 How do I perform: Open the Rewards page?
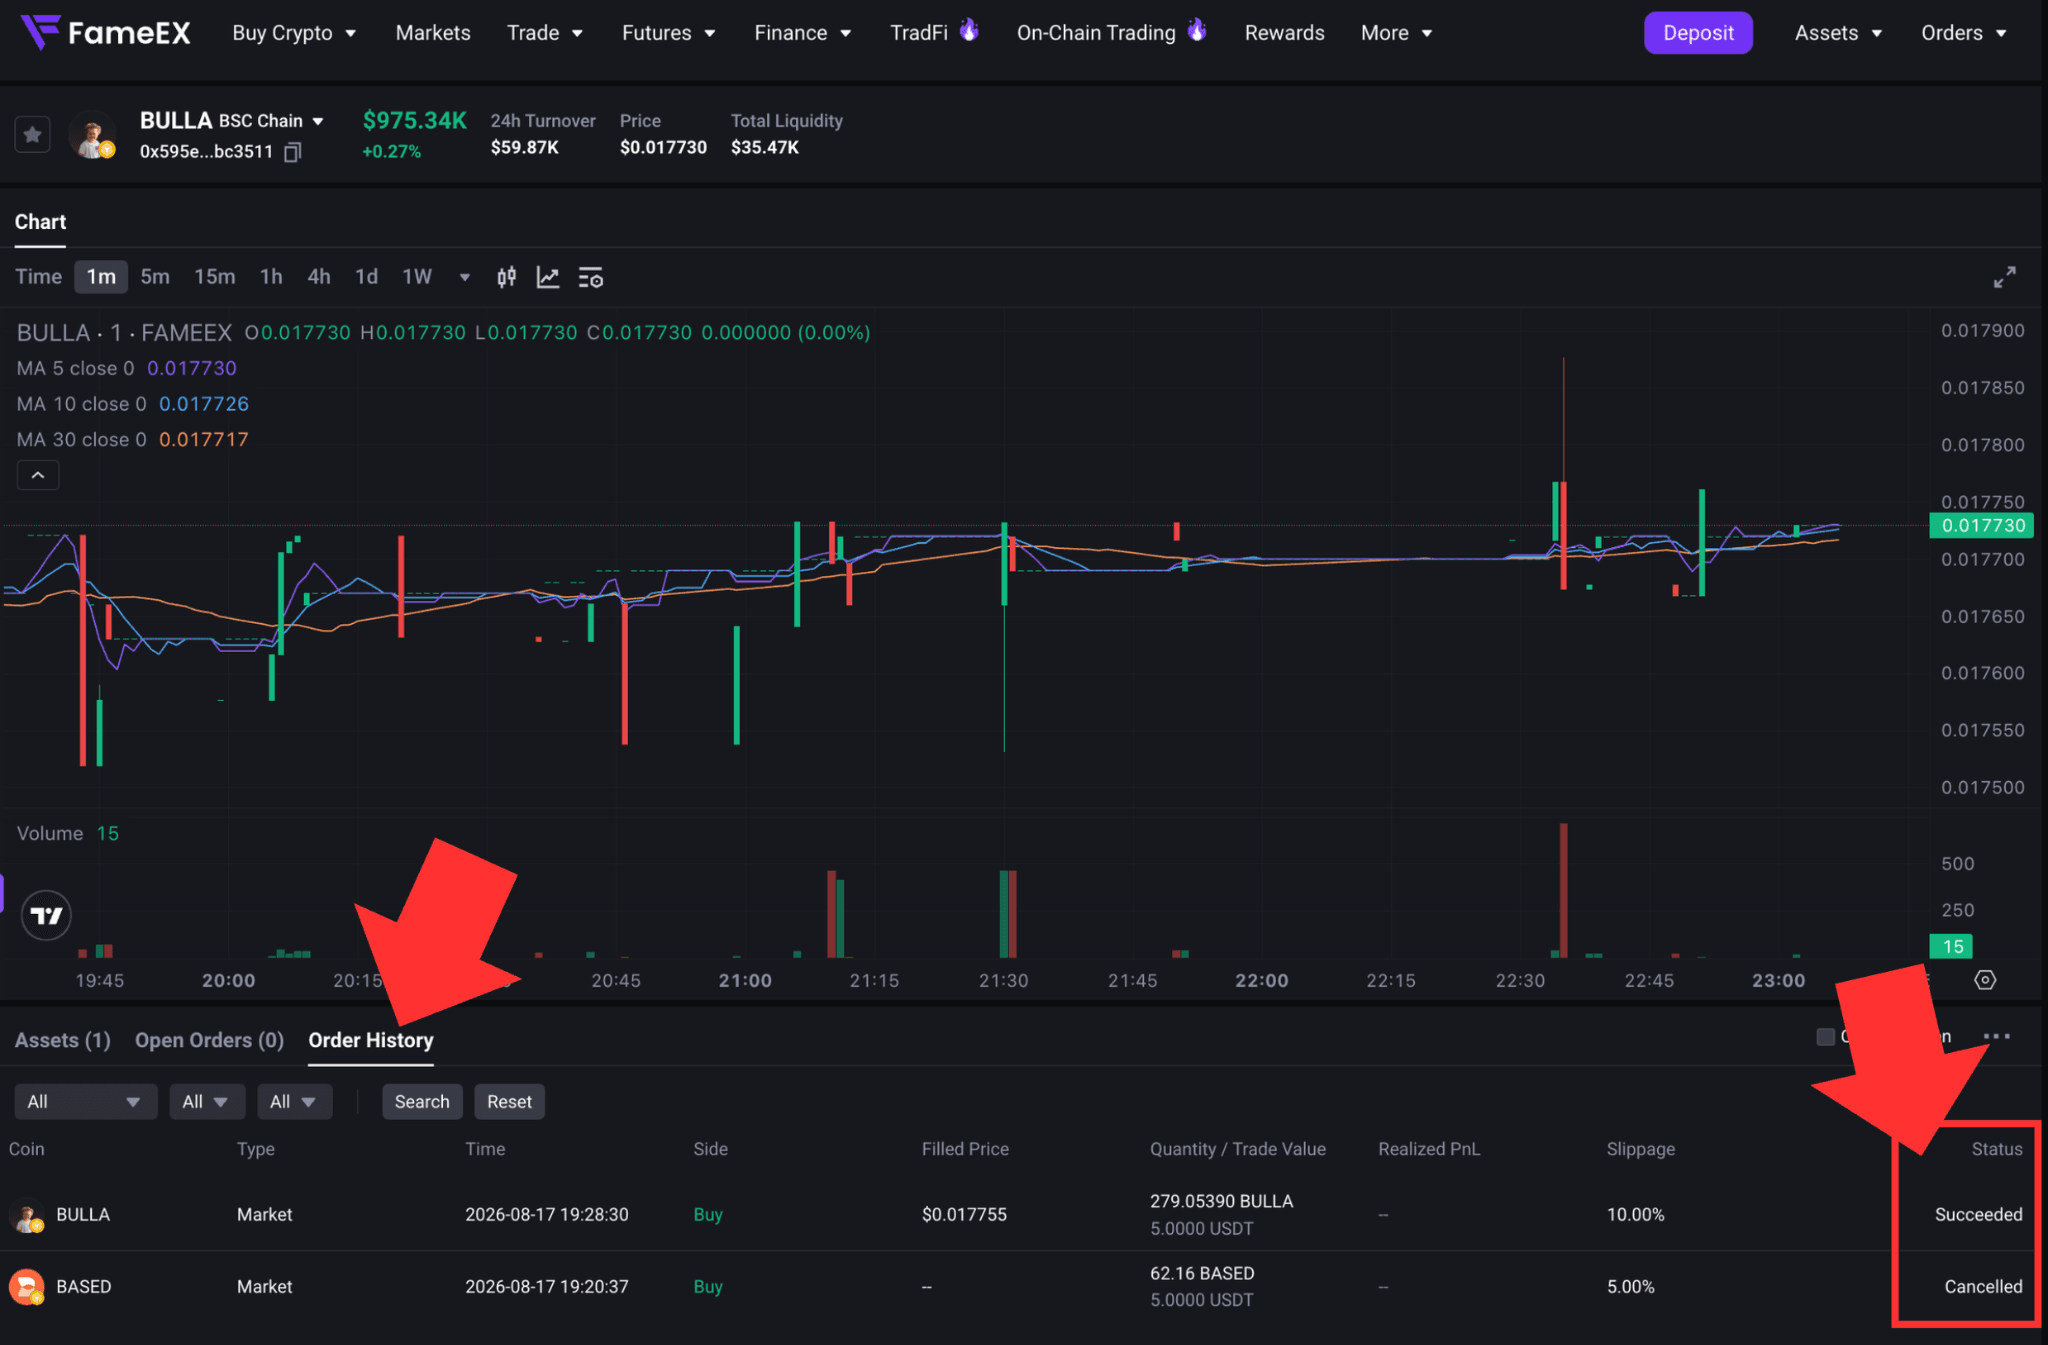(x=1285, y=33)
